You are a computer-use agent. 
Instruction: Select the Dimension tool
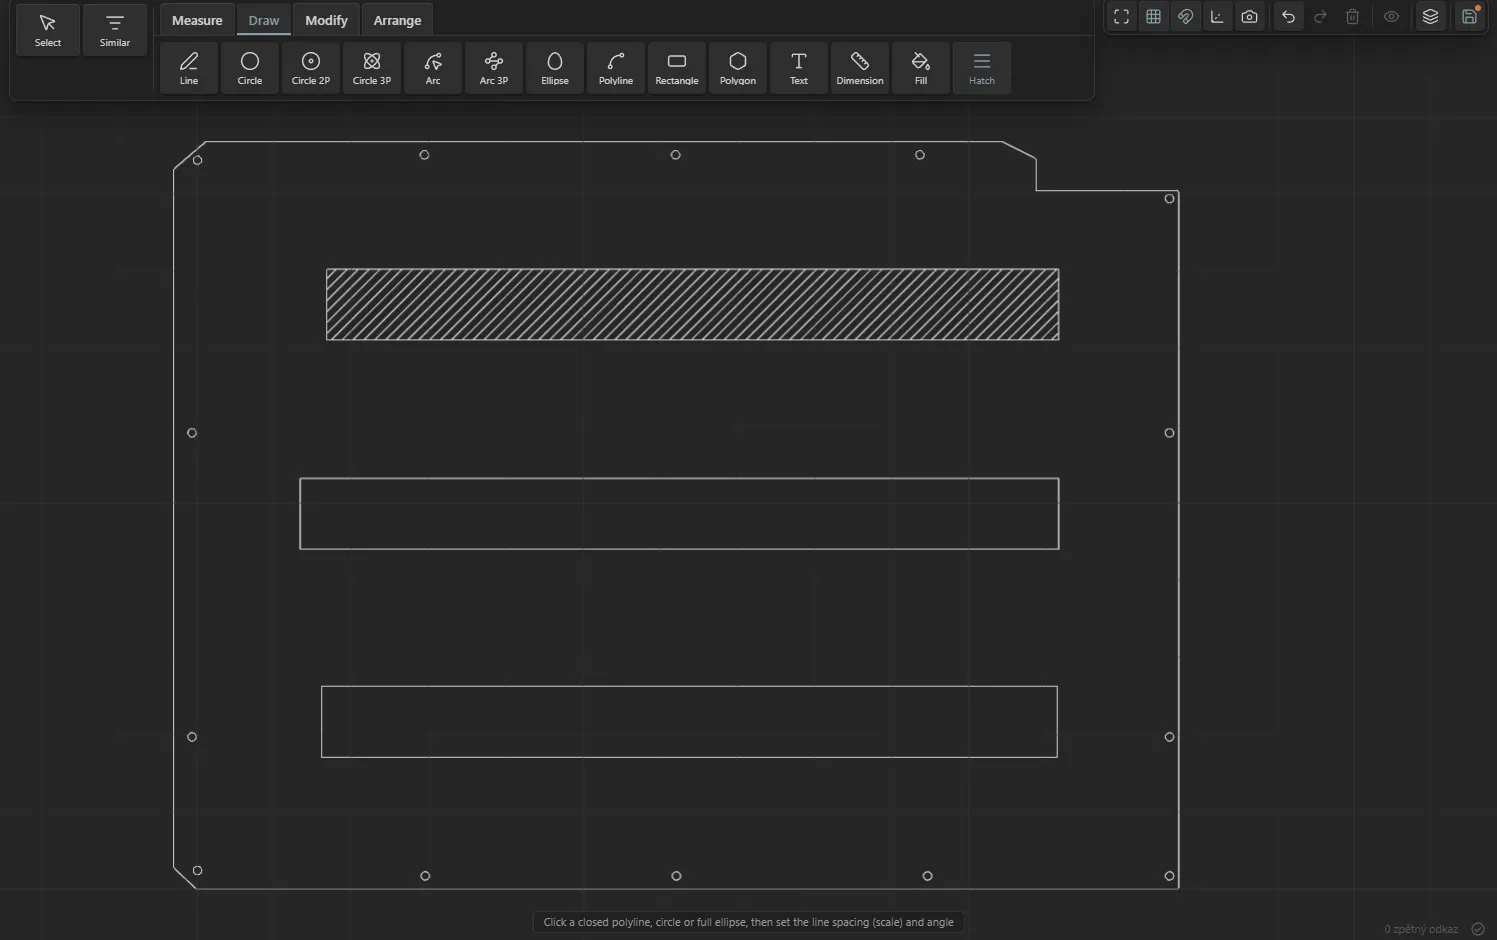[860, 68]
